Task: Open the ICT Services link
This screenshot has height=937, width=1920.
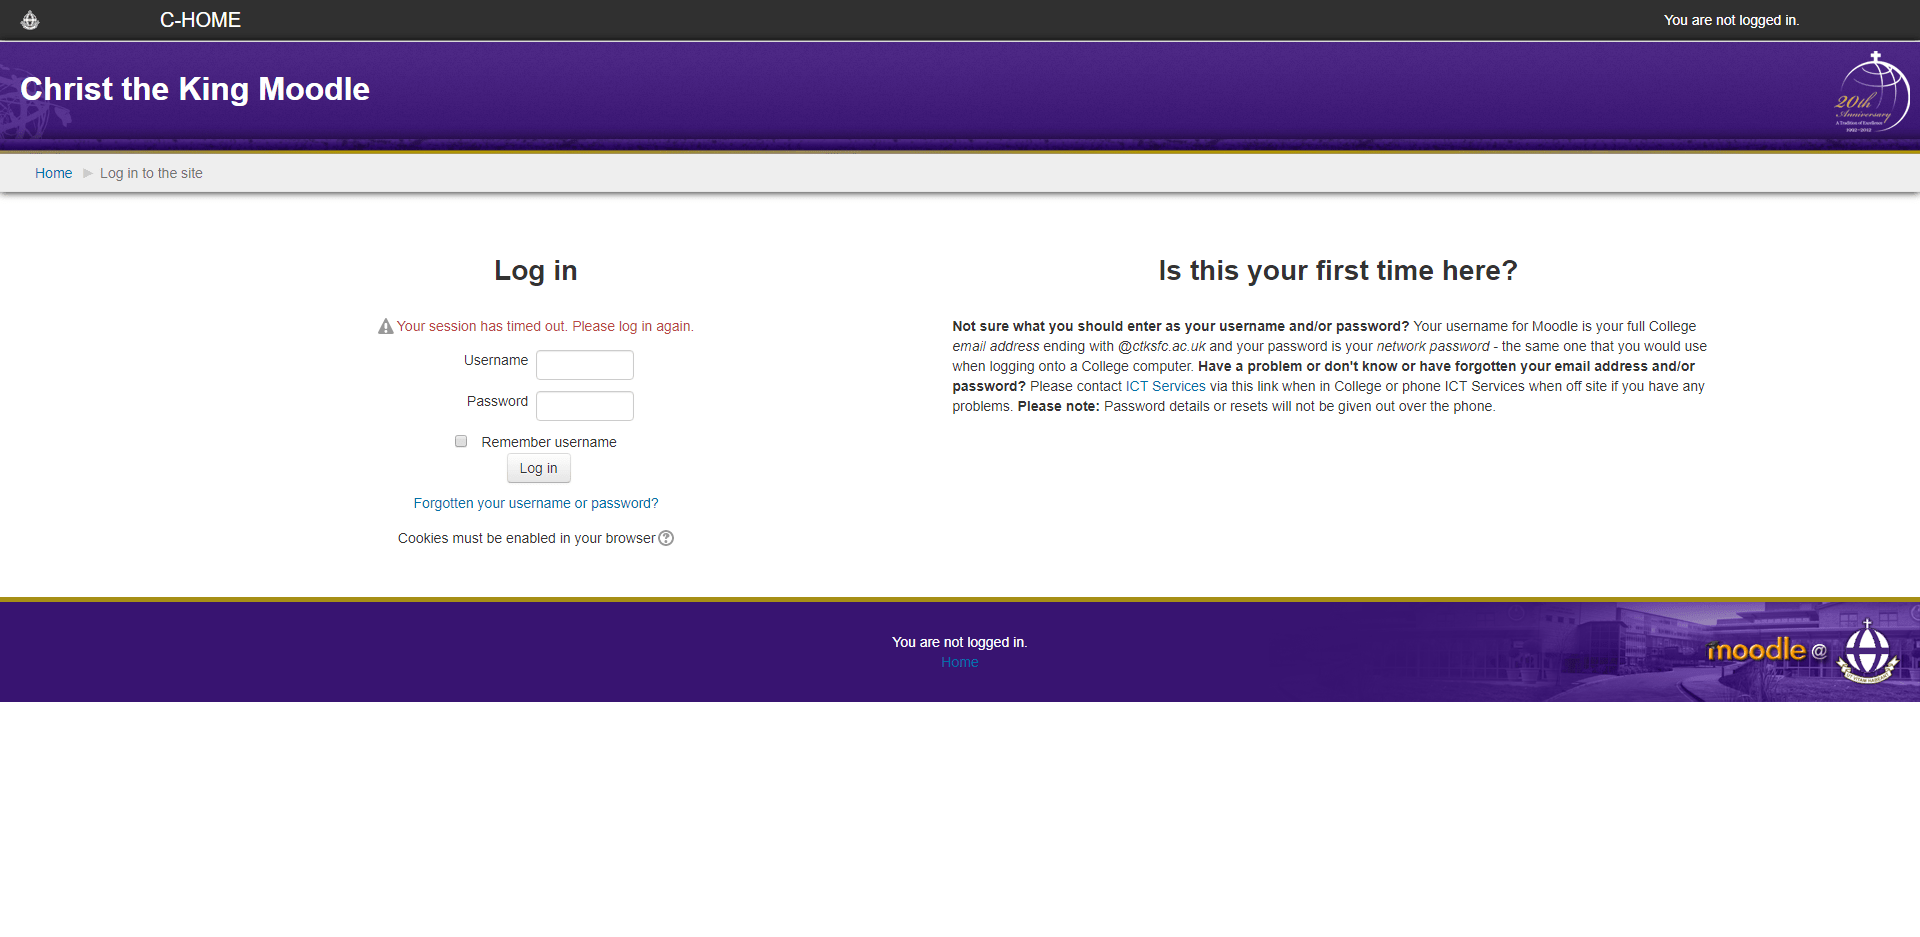Action: coord(1166,386)
